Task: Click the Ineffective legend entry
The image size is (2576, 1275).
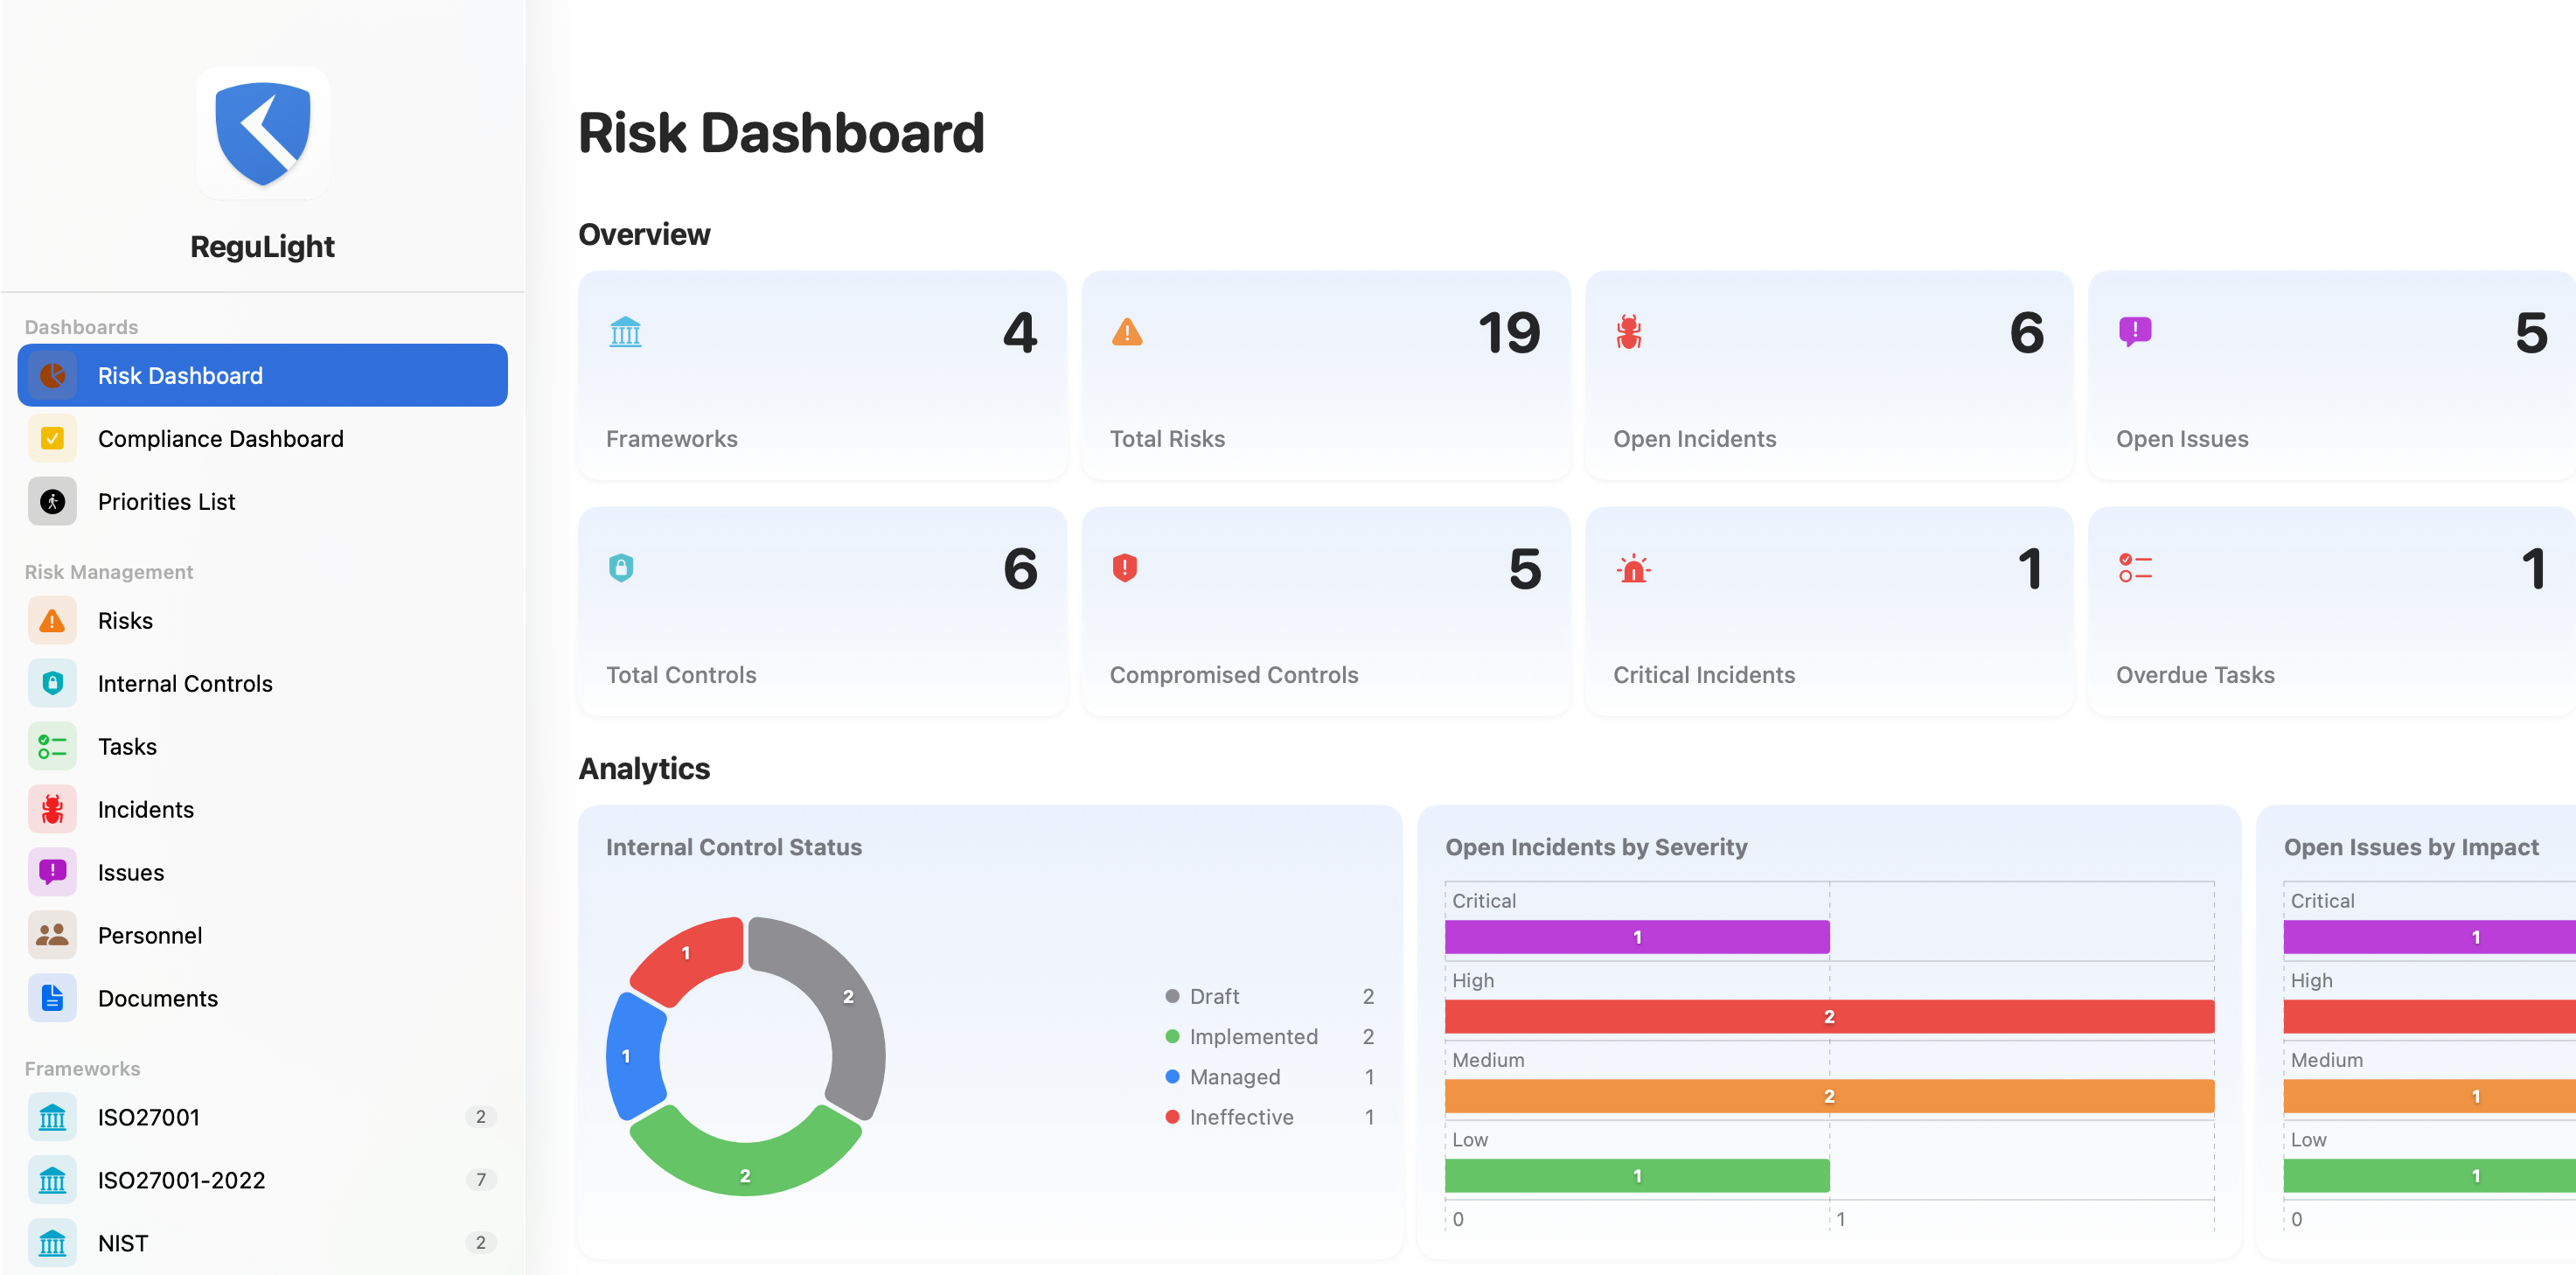Action: 1240,1118
